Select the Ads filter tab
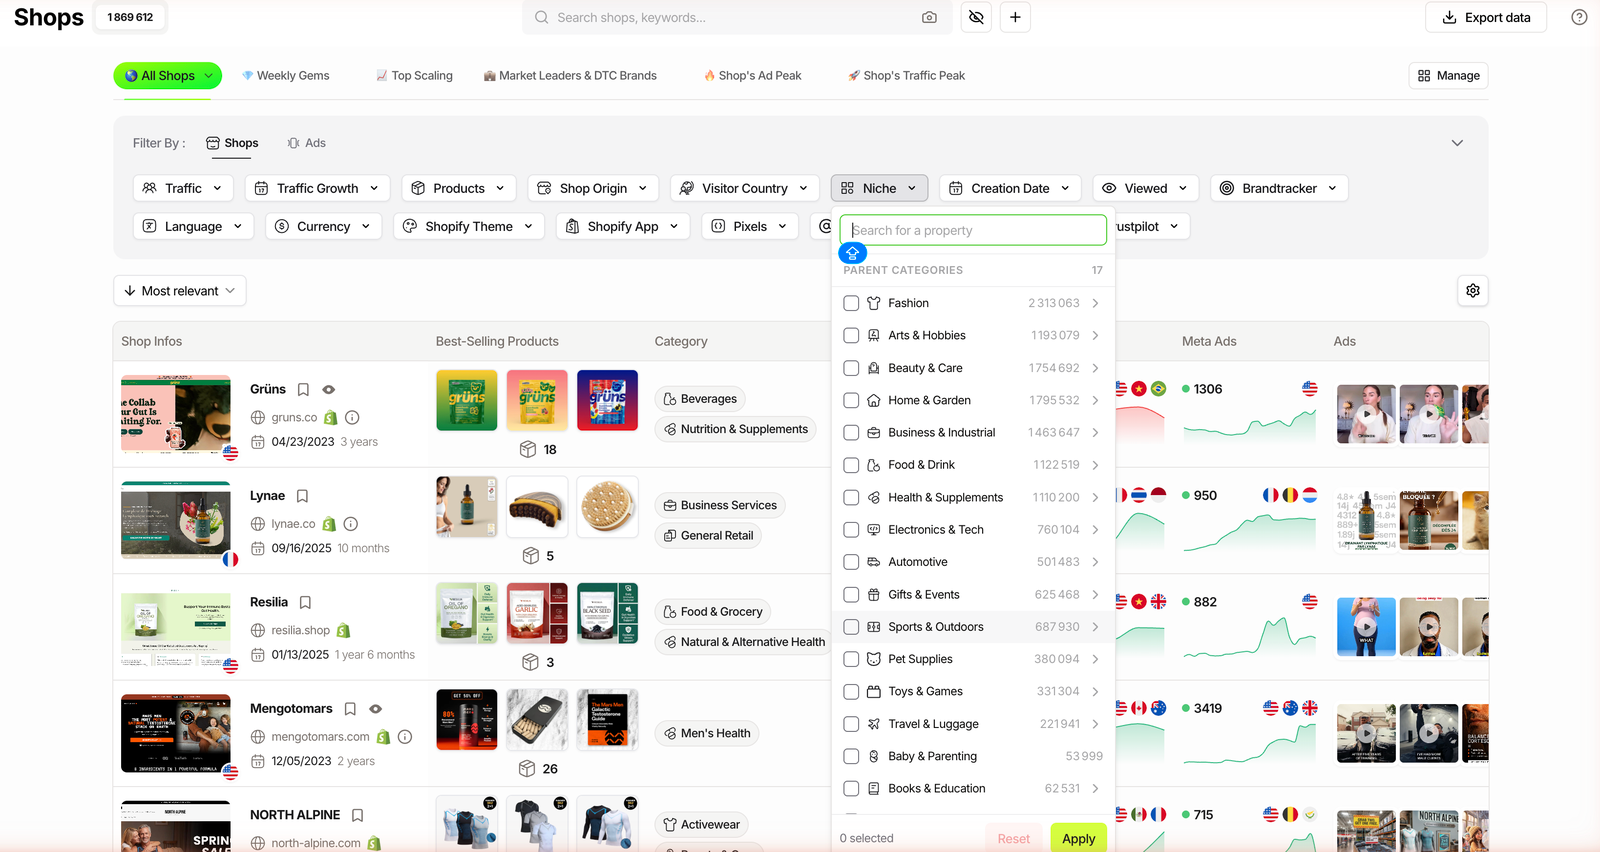Image resolution: width=1600 pixels, height=852 pixels. pos(307,143)
